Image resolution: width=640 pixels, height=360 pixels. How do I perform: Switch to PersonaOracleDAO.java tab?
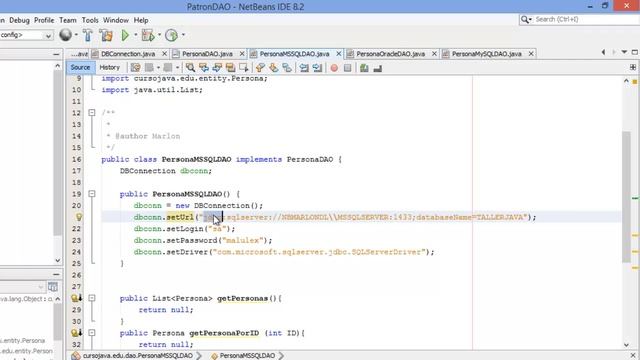pos(390,54)
